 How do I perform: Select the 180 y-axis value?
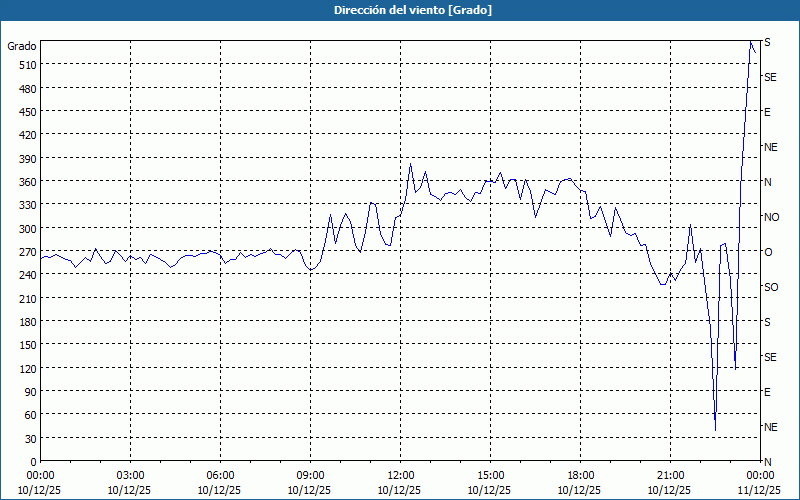[x=28, y=322]
